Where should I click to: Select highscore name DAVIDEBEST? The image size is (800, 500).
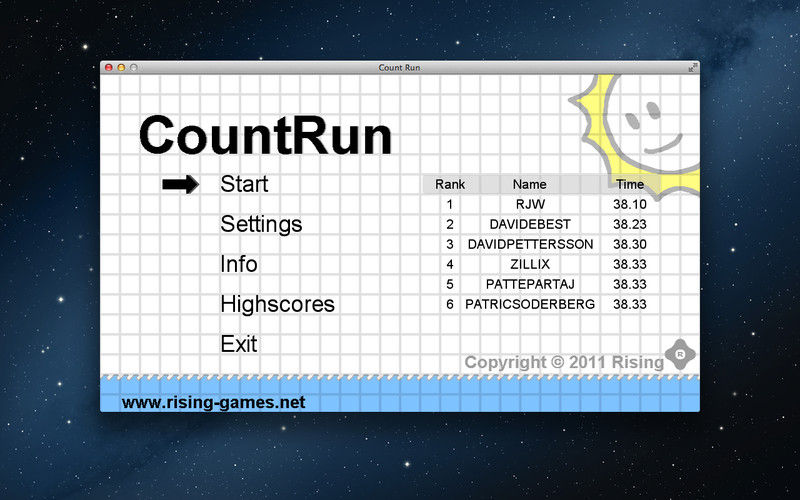[530, 224]
